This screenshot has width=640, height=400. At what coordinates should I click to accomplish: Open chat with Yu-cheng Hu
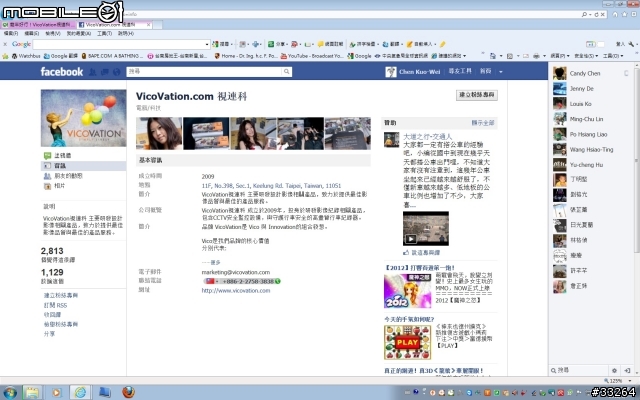pyautogui.click(x=590, y=165)
